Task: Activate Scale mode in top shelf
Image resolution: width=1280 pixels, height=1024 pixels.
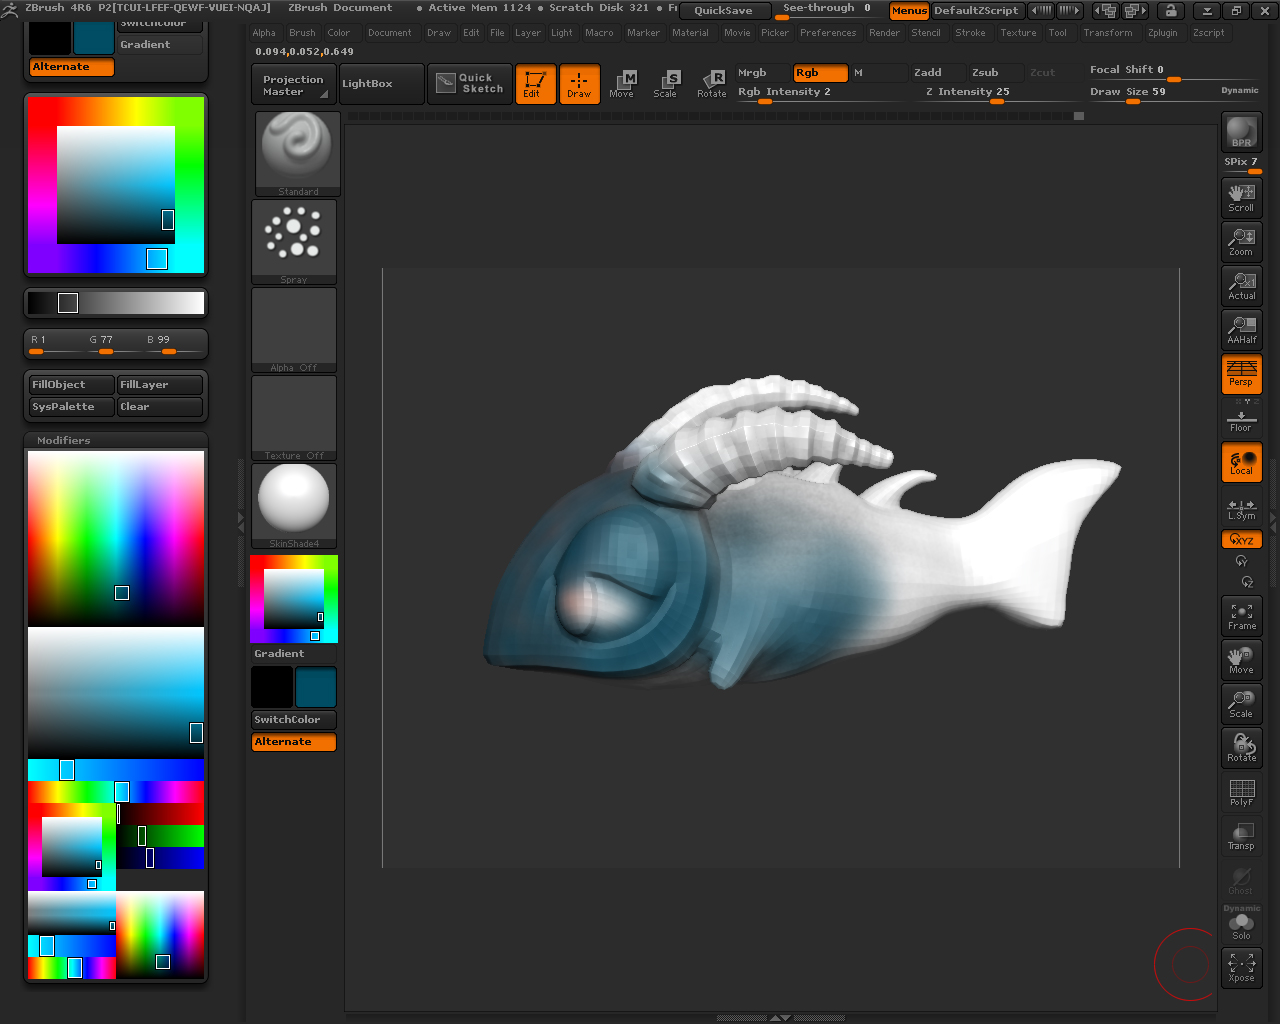Action: tap(665, 84)
